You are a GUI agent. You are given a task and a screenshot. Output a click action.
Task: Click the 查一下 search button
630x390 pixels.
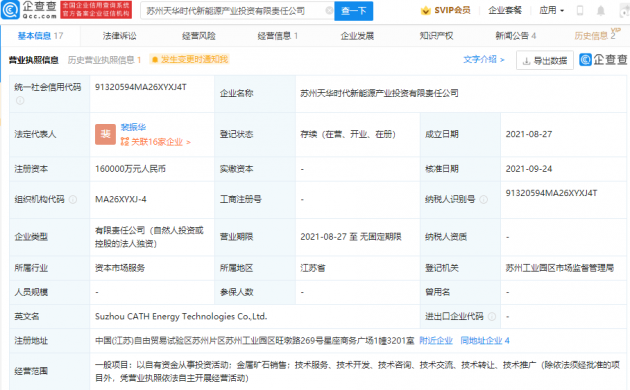tap(354, 11)
